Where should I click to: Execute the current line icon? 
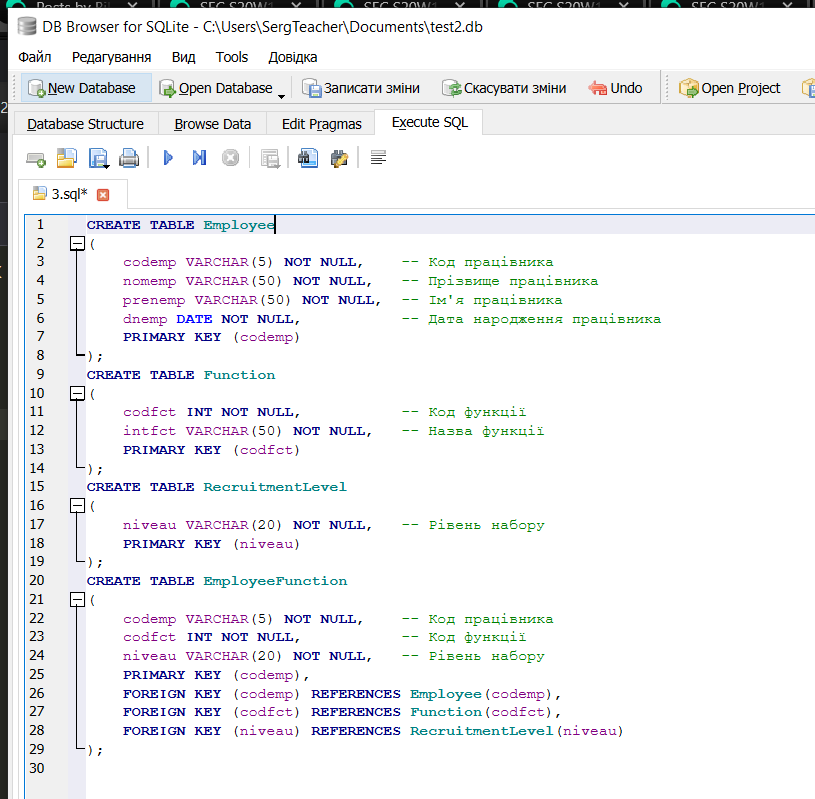[x=199, y=158]
